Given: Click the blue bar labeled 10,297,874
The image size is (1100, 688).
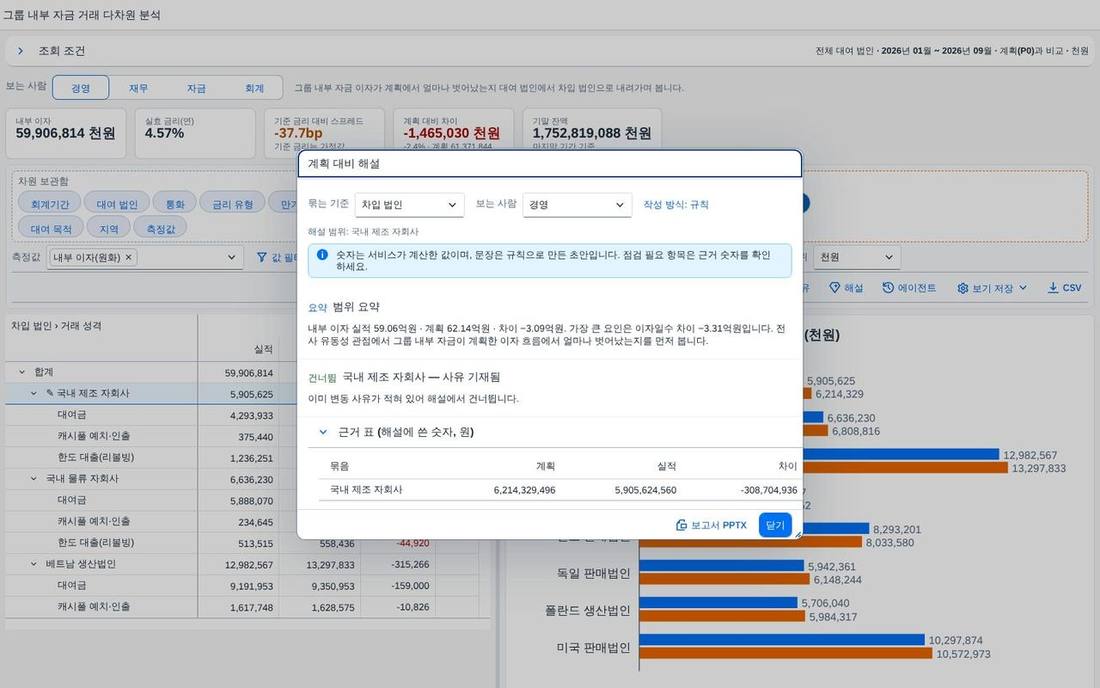Looking at the screenshot, I should pos(782,640).
